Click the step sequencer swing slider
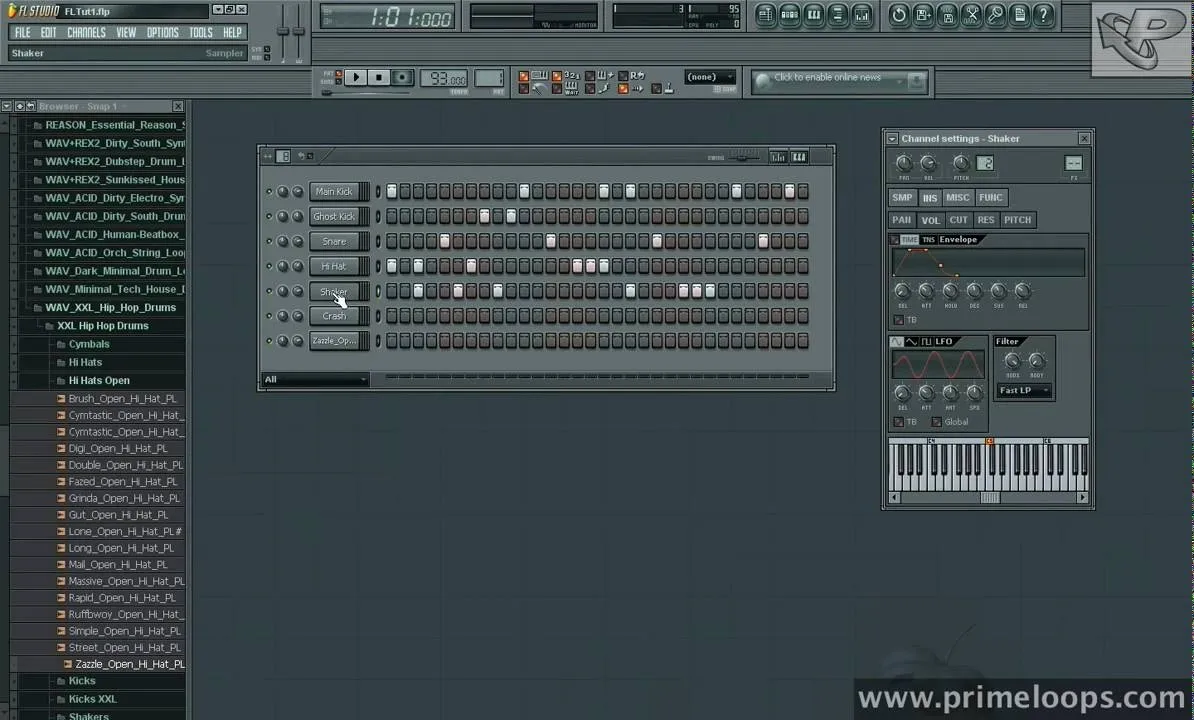Screen dimensions: 1194x720 743,157
